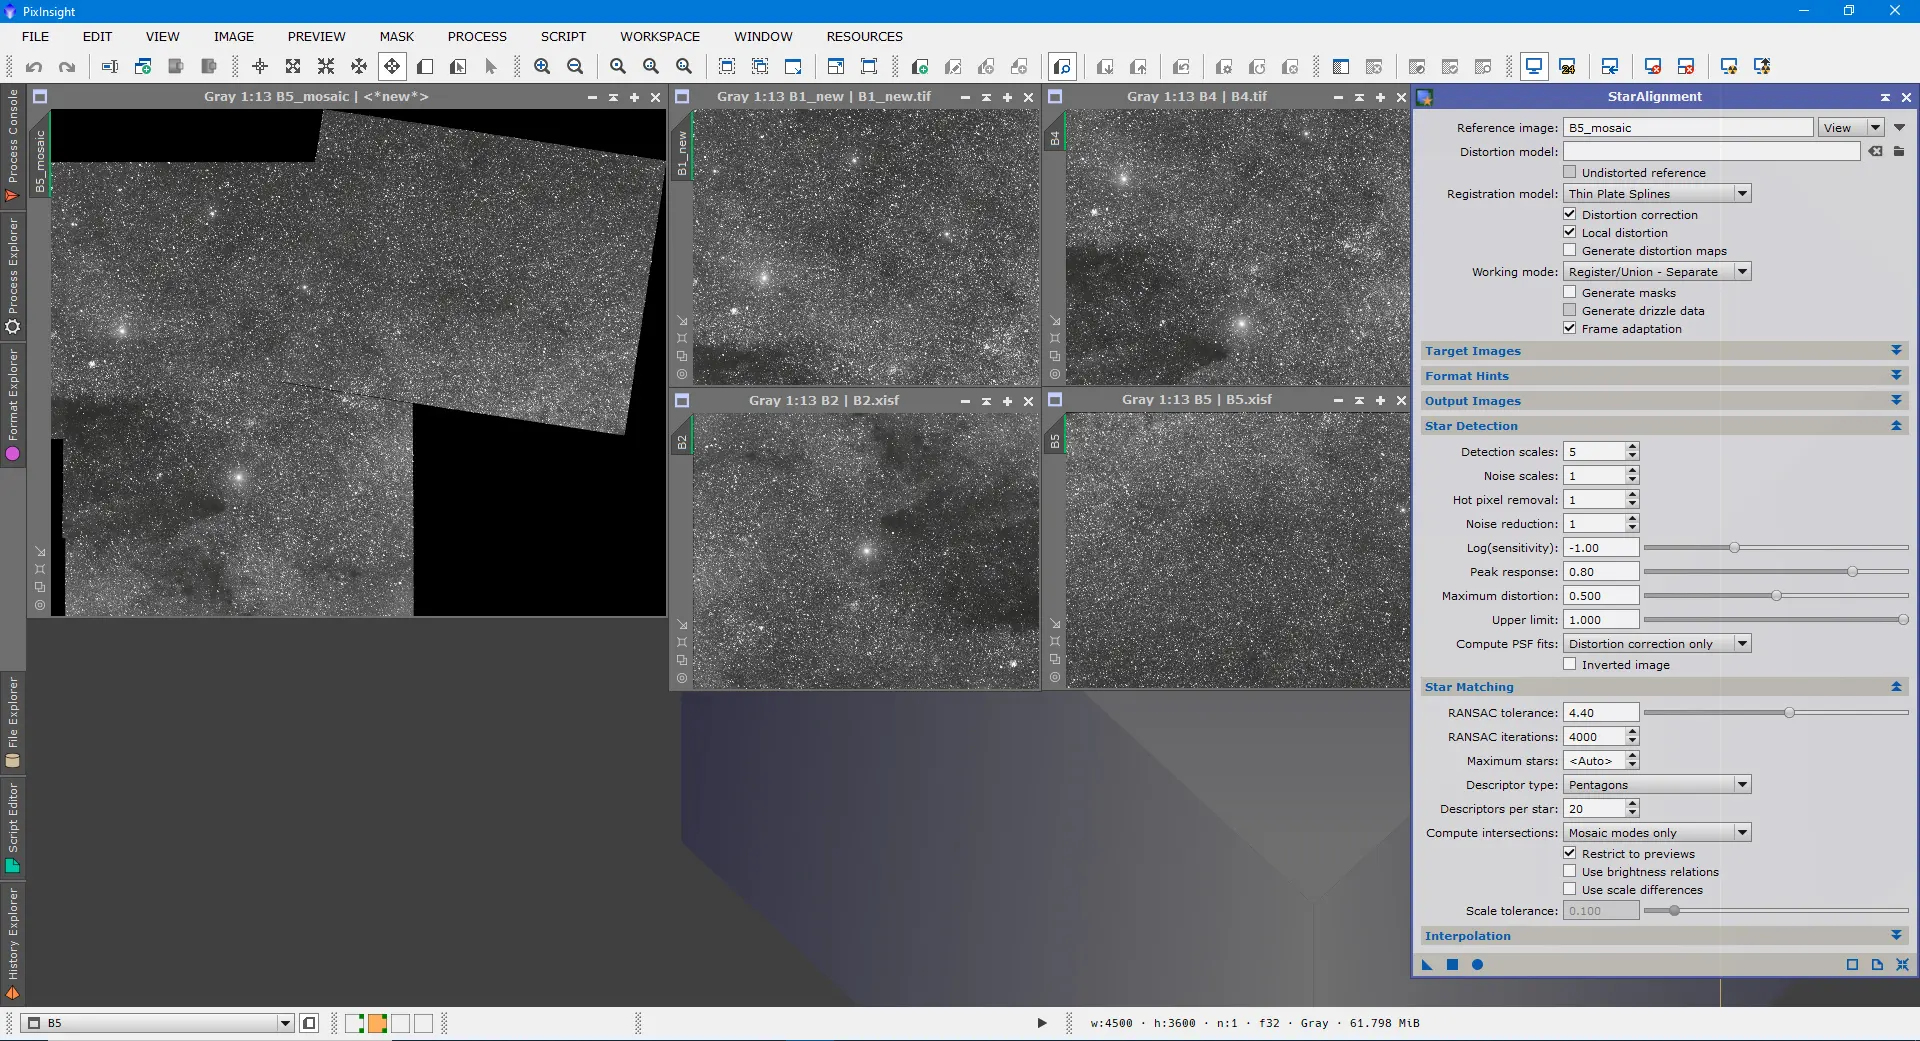Toggle the Local distortion checkbox

tap(1570, 232)
